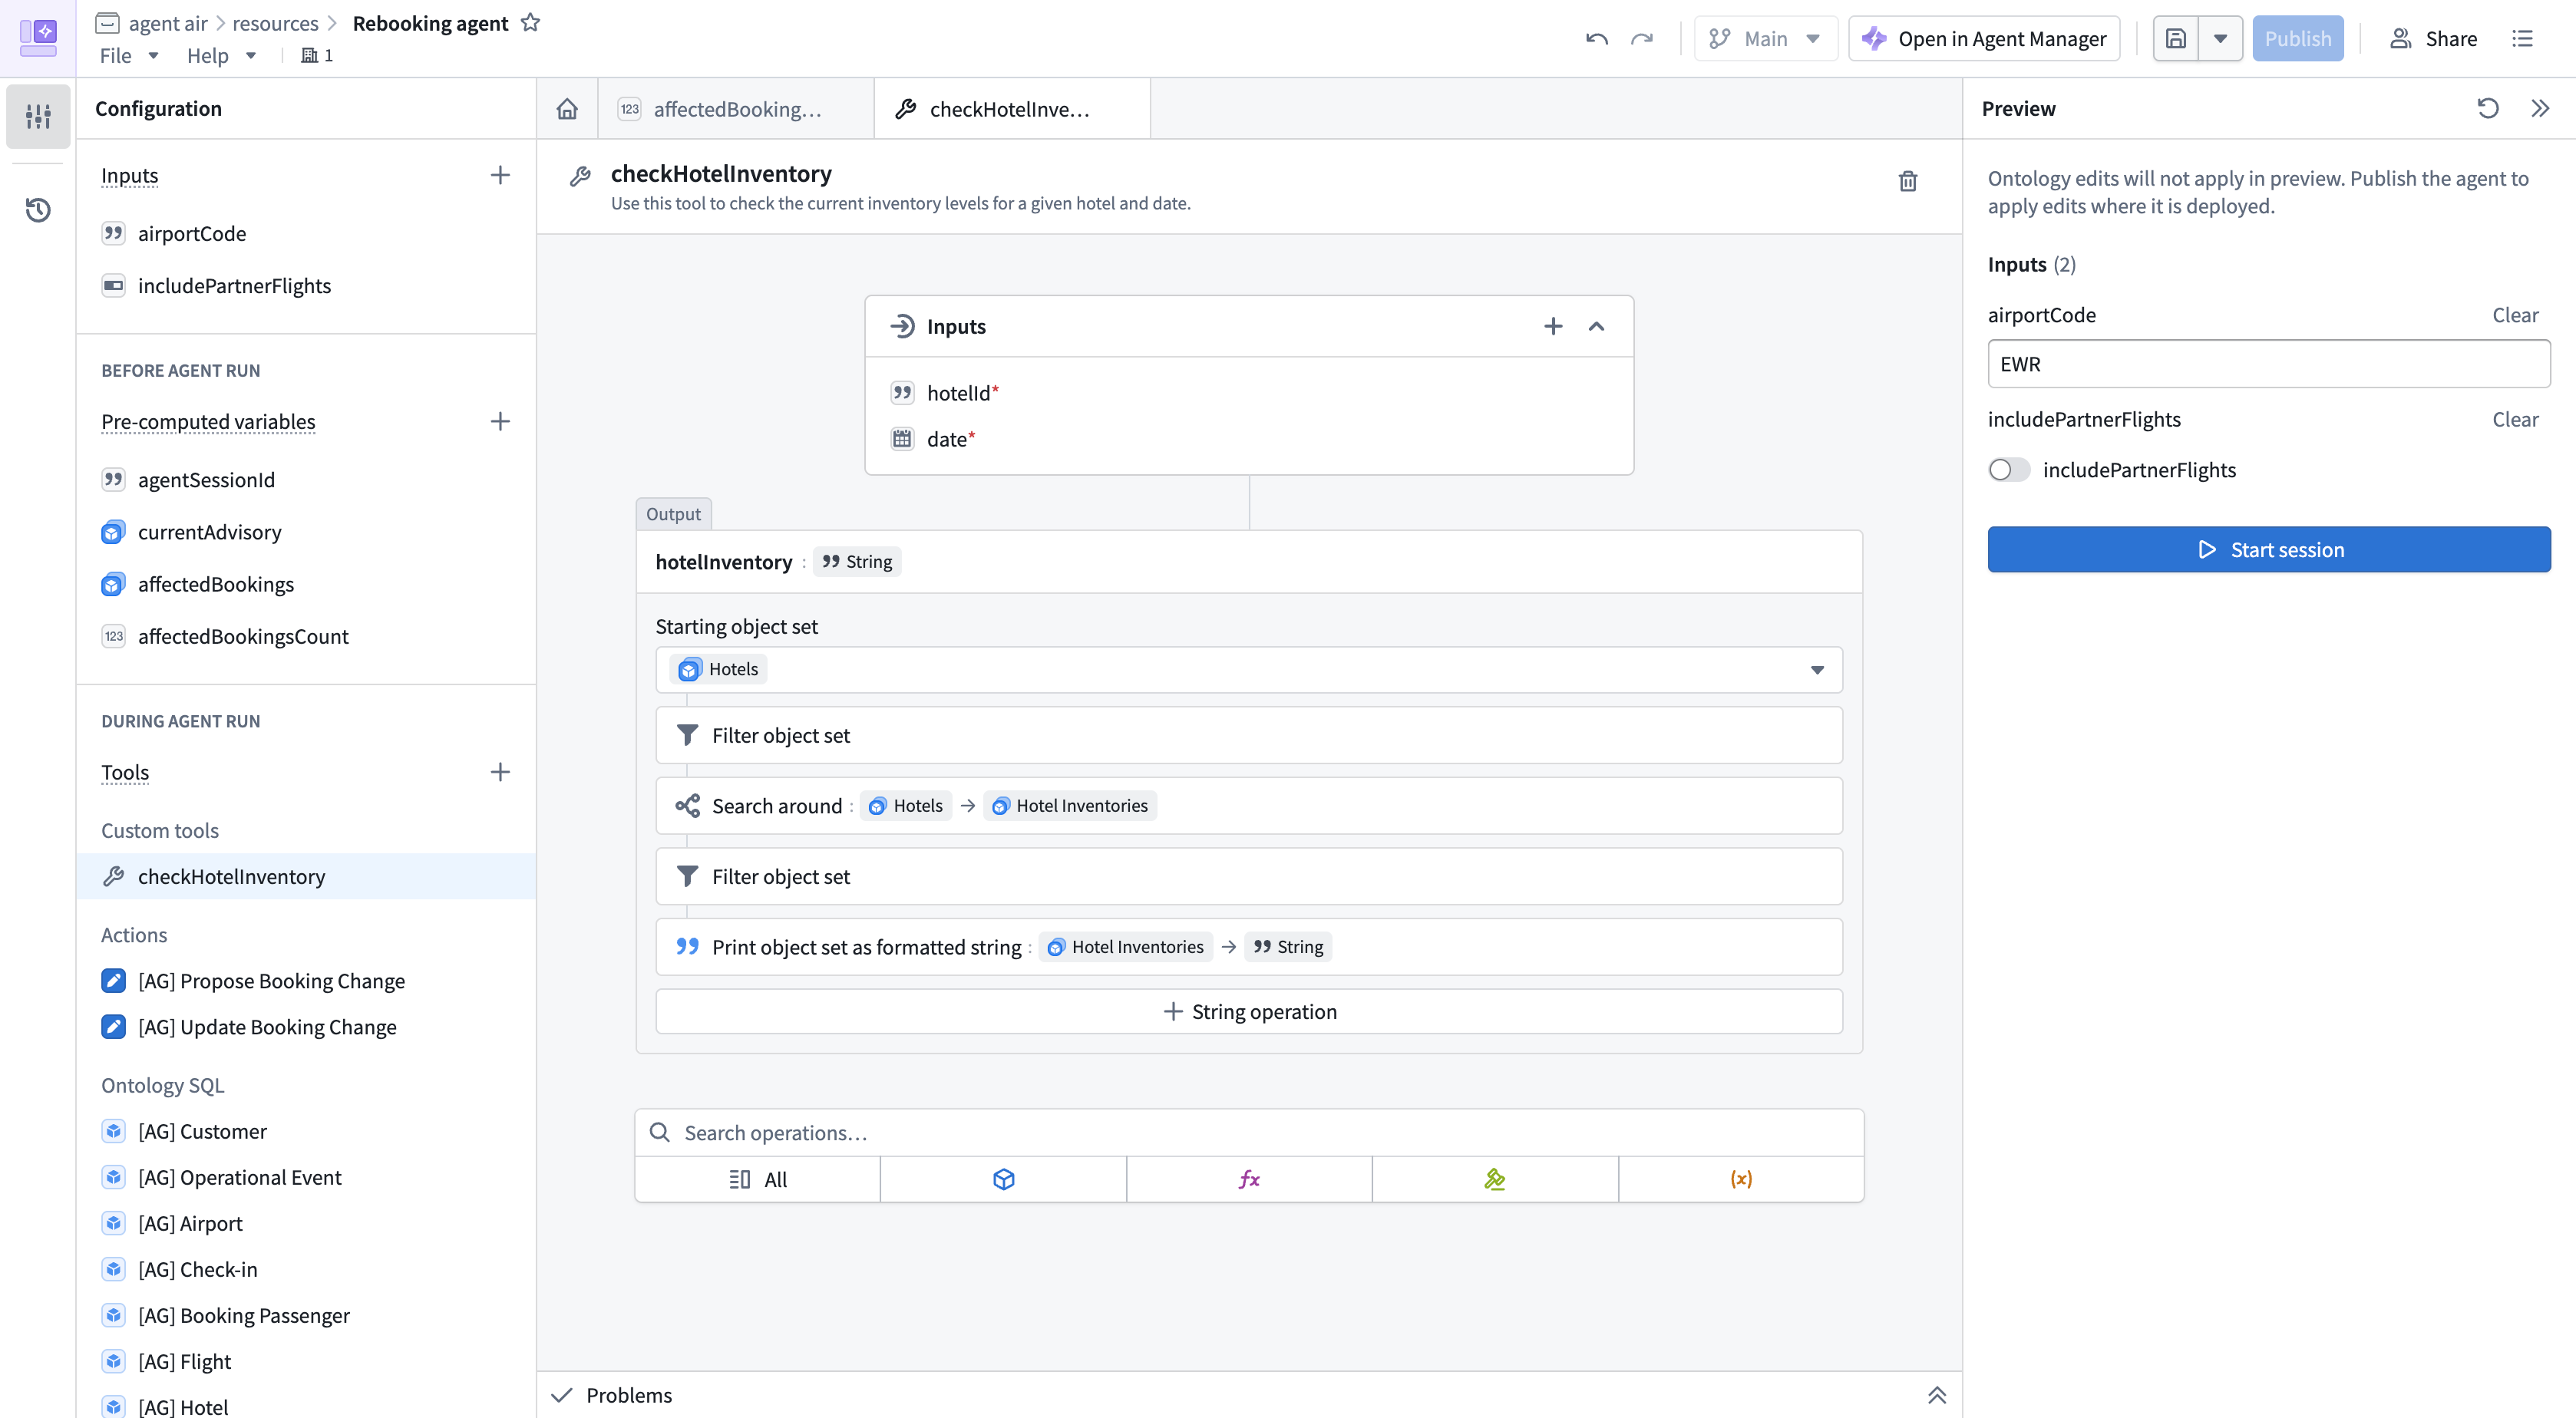This screenshot has height=1418, width=2576.
Task: Open in Agent Manager
Action: (x=1984, y=39)
